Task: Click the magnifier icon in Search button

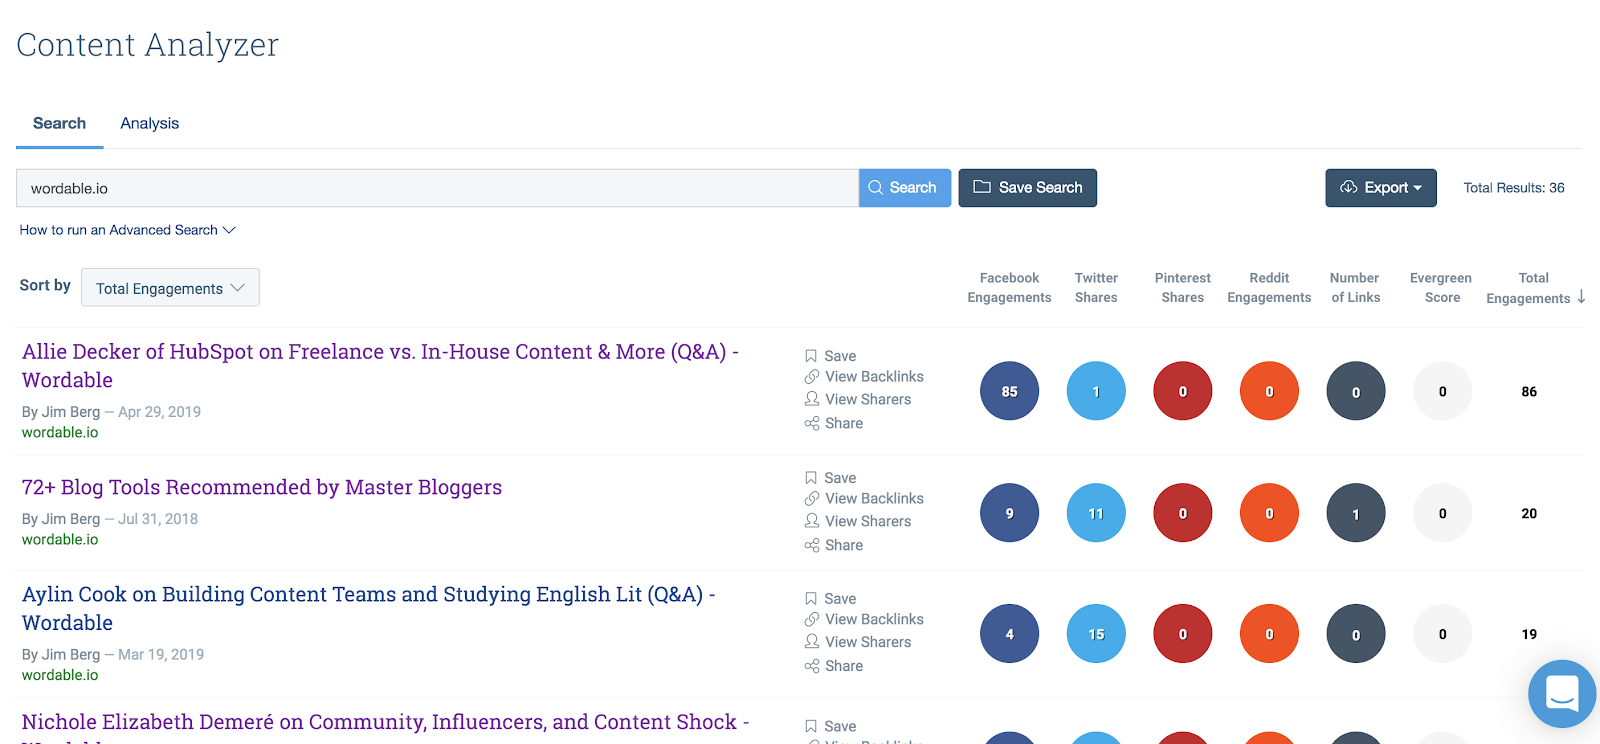Action: point(875,187)
